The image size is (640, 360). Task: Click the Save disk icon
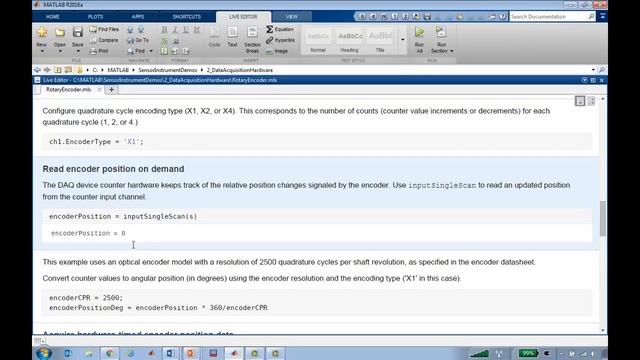tap(78, 32)
